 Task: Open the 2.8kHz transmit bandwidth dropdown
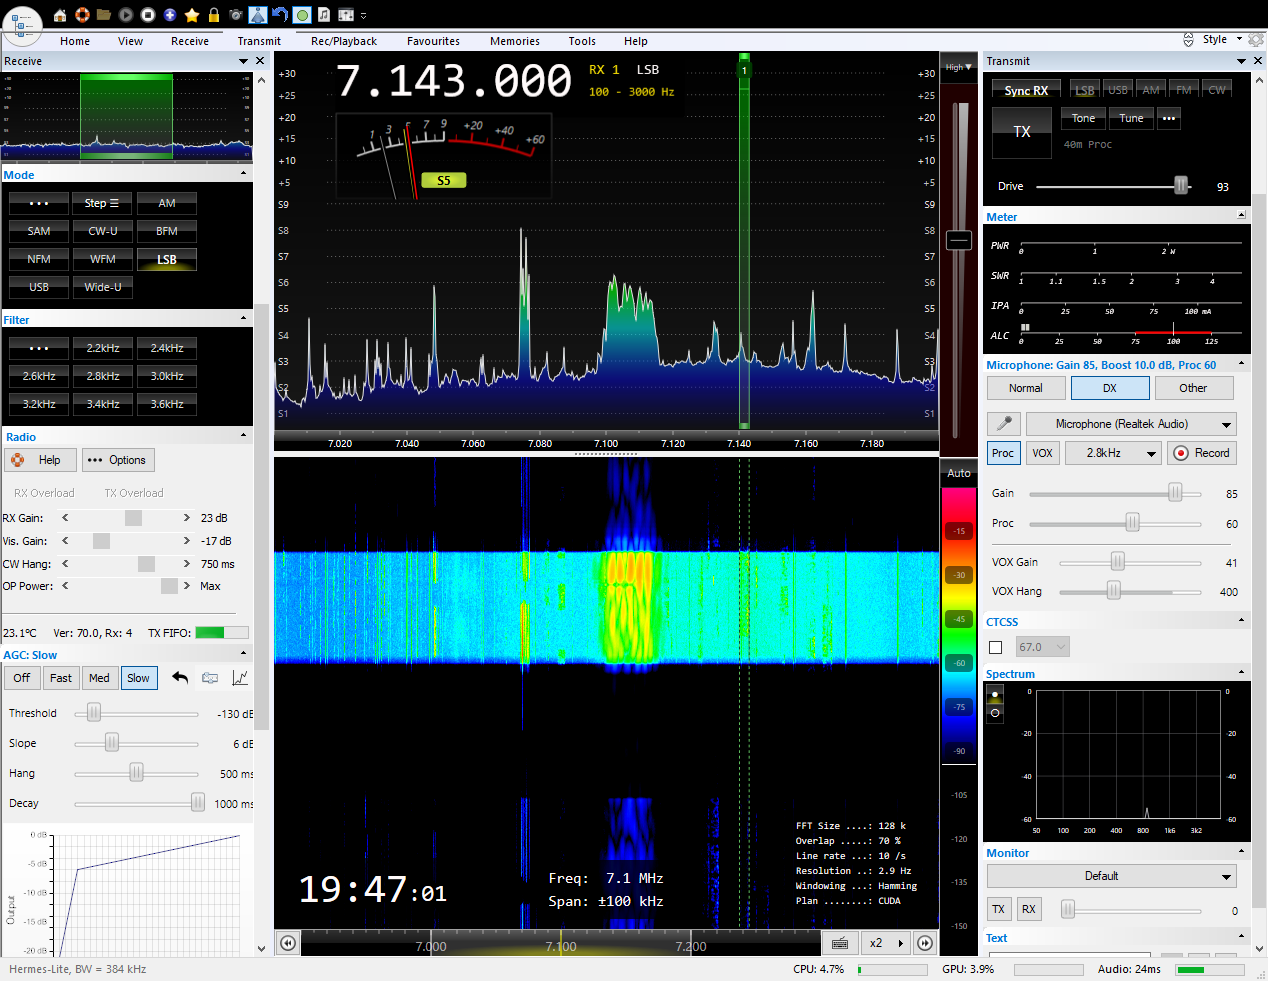[x=1111, y=453]
